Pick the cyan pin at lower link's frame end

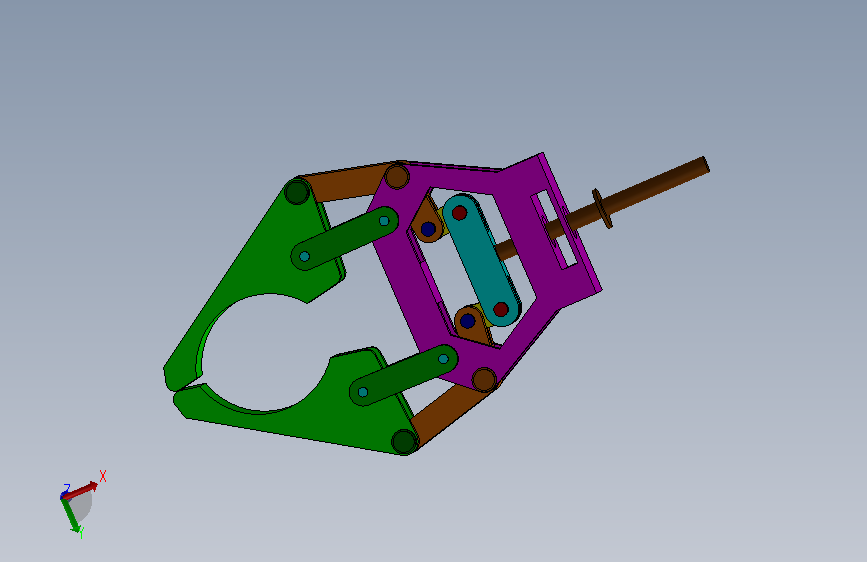[443, 359]
